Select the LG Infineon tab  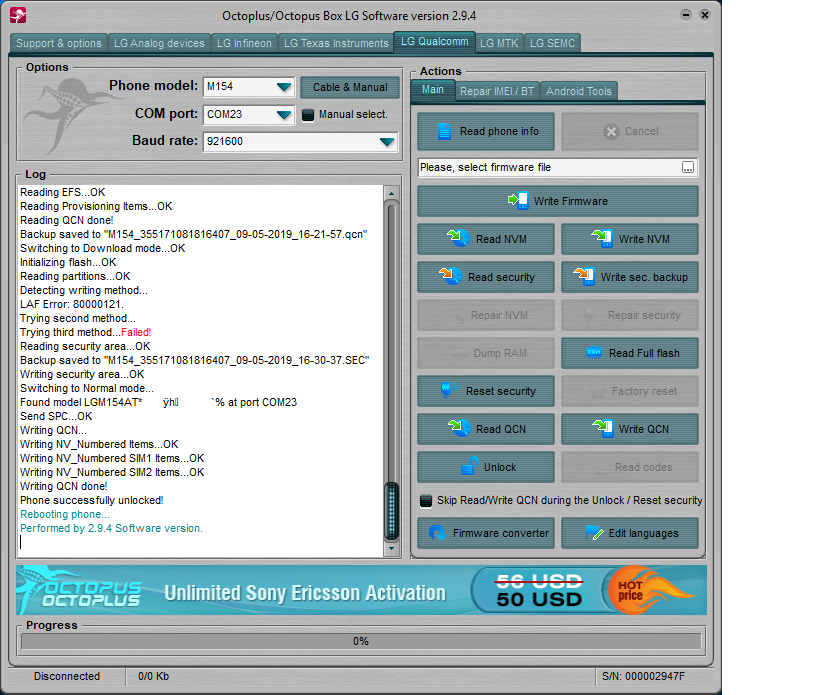[x=244, y=43]
